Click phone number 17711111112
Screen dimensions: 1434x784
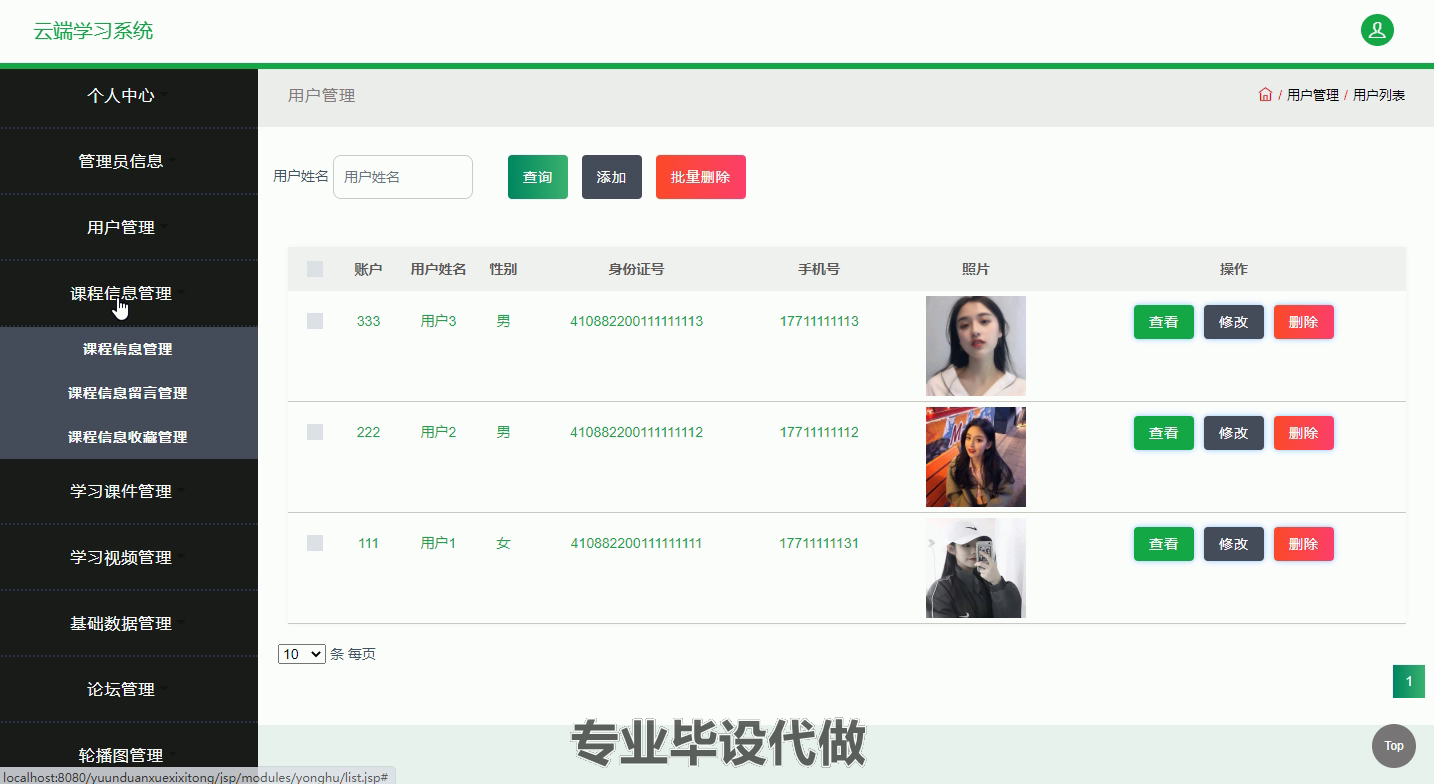pos(819,432)
